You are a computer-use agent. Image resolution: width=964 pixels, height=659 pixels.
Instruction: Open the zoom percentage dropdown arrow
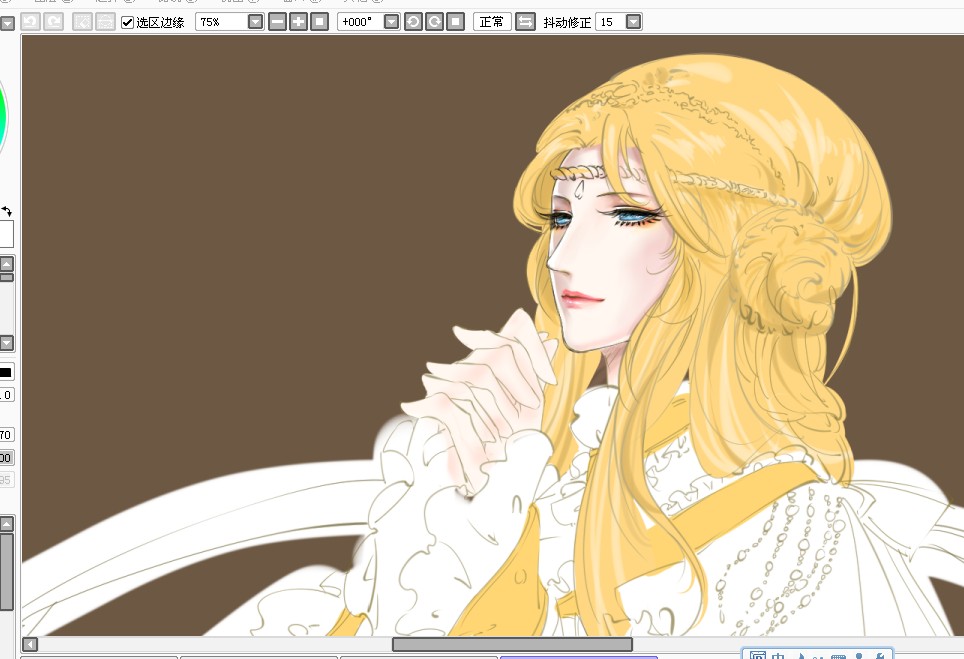255,22
